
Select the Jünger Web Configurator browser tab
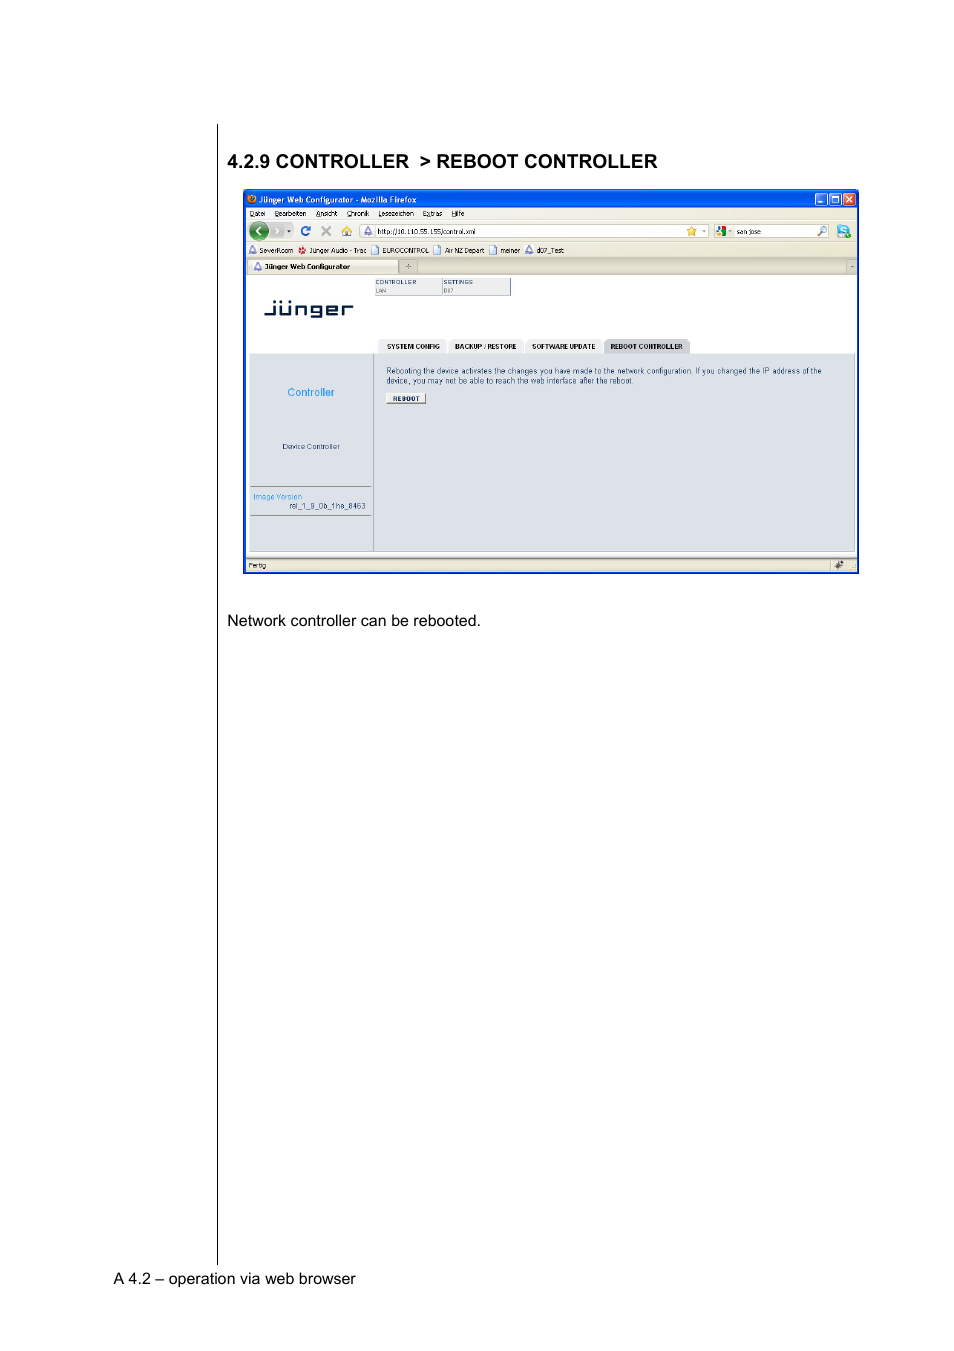[322, 267]
